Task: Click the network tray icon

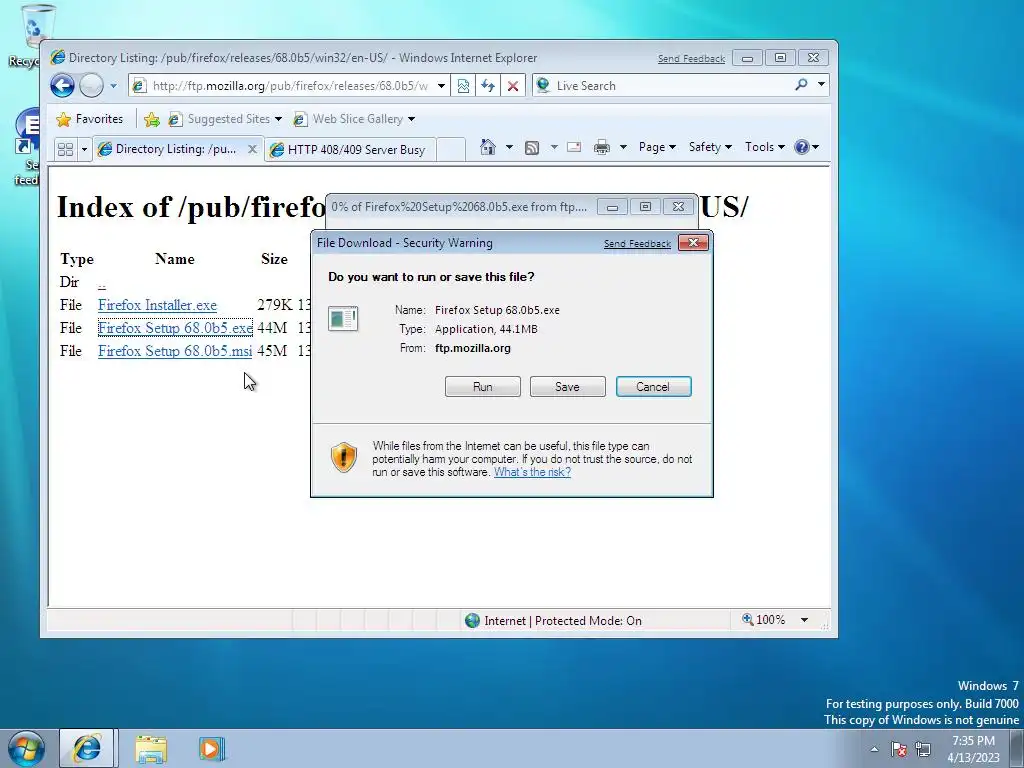Action: 923,749
